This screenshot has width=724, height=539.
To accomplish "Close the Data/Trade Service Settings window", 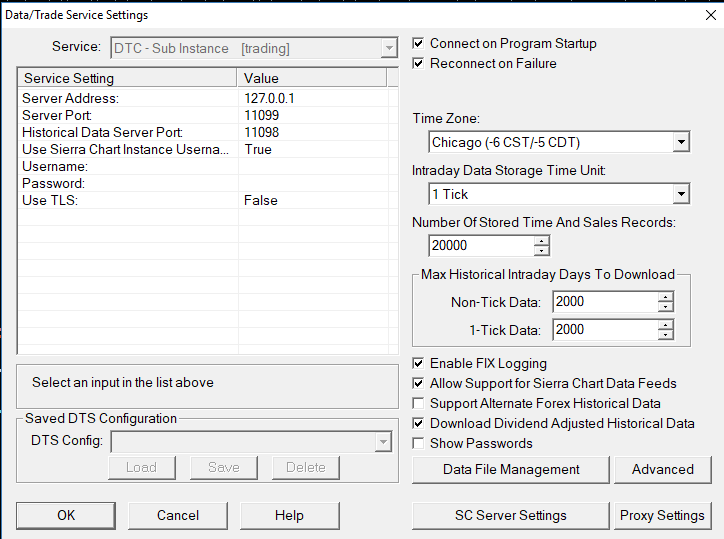I will (x=710, y=14).
